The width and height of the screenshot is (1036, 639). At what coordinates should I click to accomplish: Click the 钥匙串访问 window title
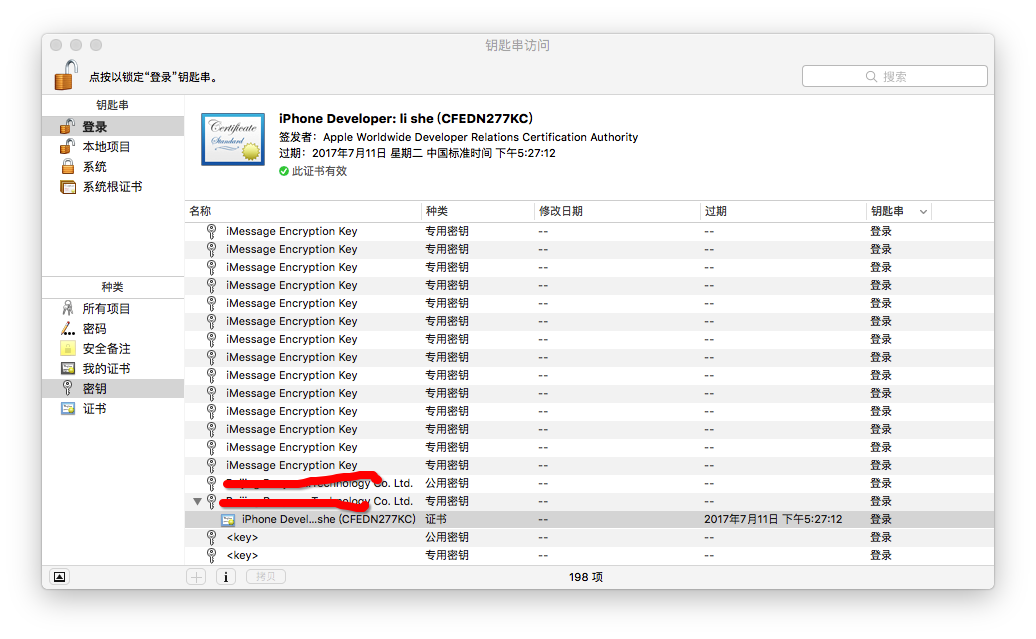517,45
